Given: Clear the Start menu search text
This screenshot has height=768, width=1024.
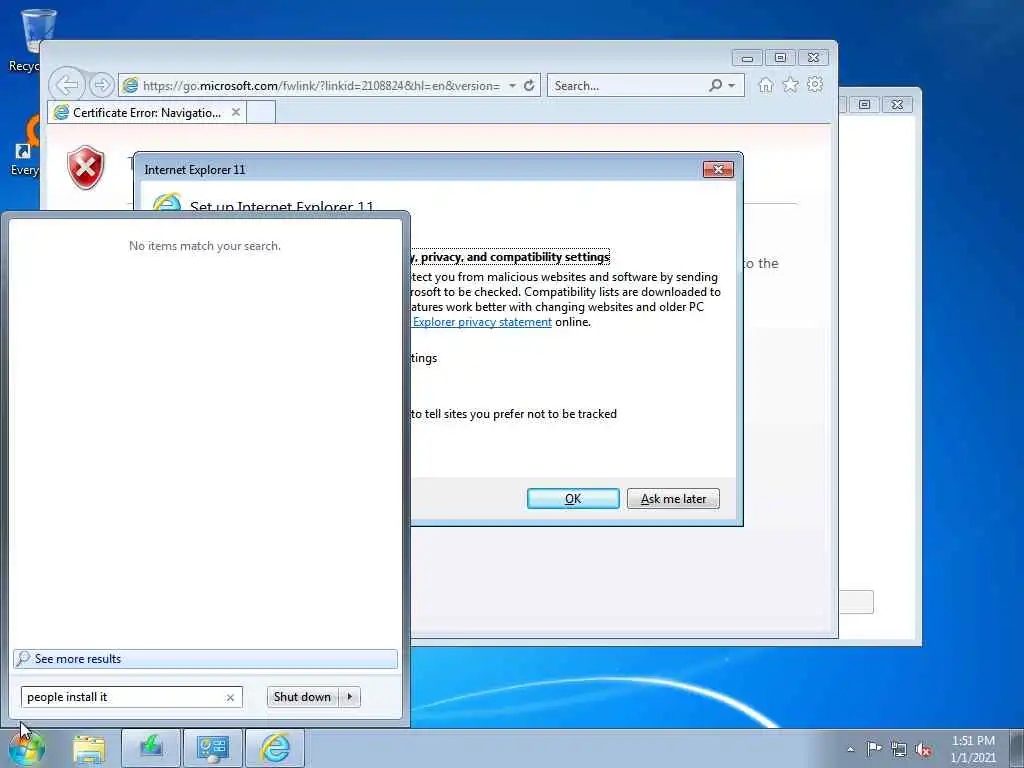Looking at the screenshot, I should [231, 697].
